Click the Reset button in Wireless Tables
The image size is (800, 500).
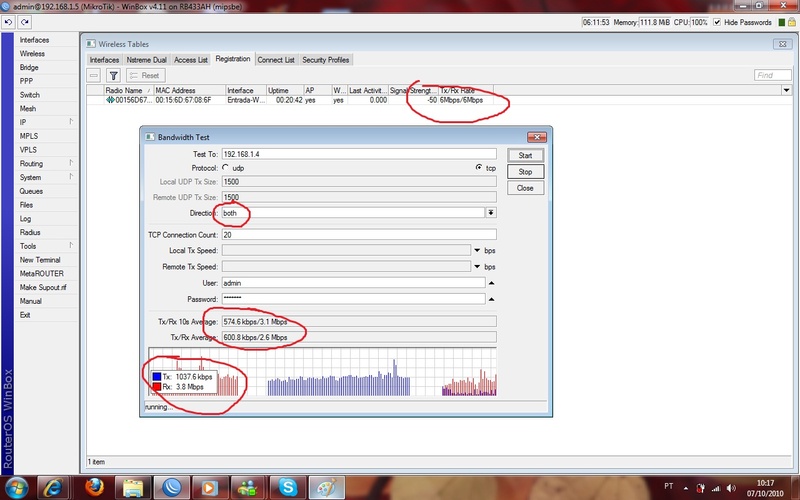tap(145, 76)
